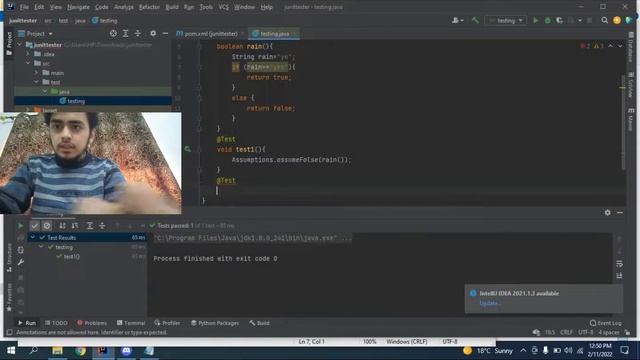Viewport: 640px width, 360px height.
Task: Locate opened file crosshair icon in Project panel
Action: pyautogui.click(x=113, y=33)
